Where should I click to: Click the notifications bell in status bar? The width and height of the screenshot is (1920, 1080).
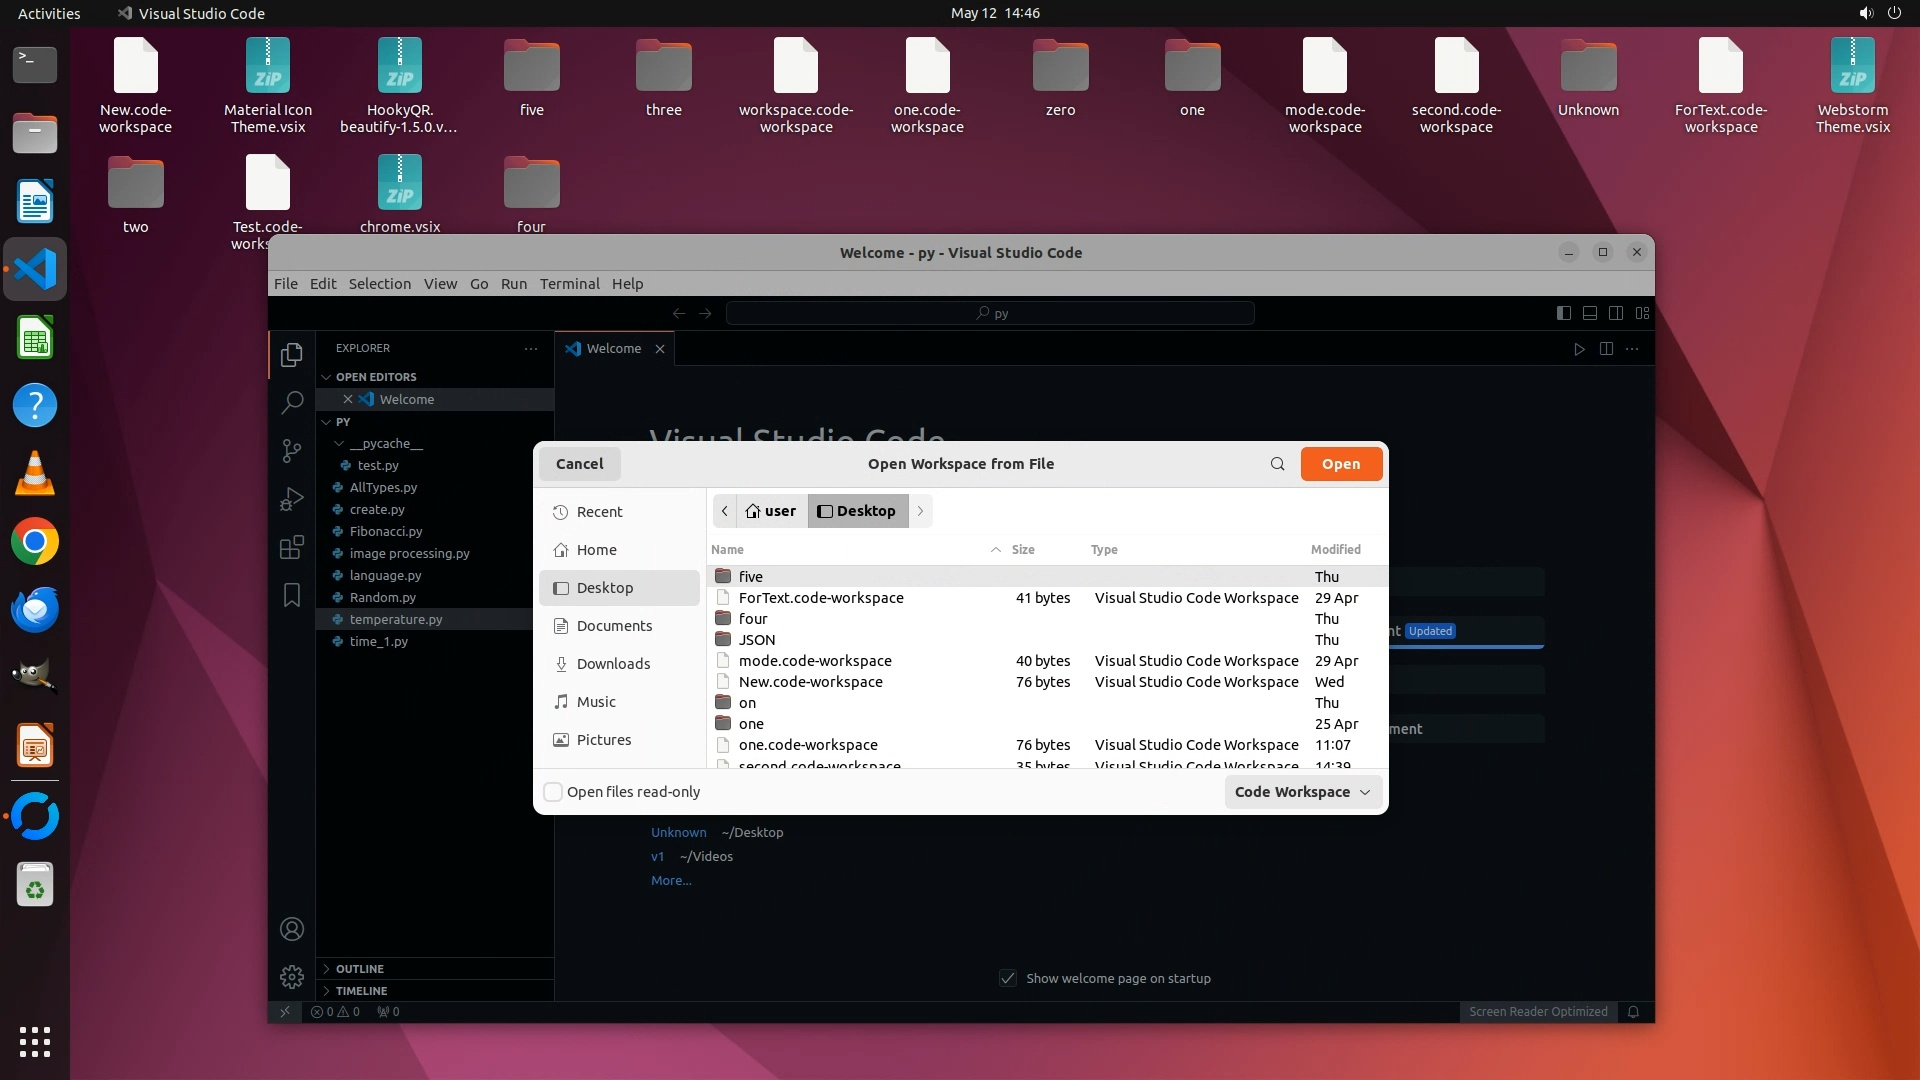(x=1633, y=1012)
